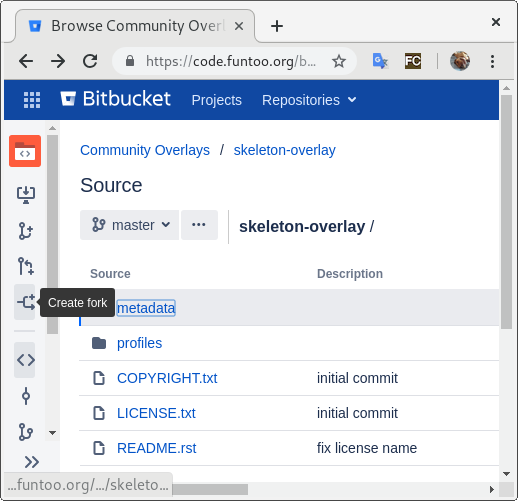Click the site security padlock icon
The image size is (518, 501).
(130, 61)
